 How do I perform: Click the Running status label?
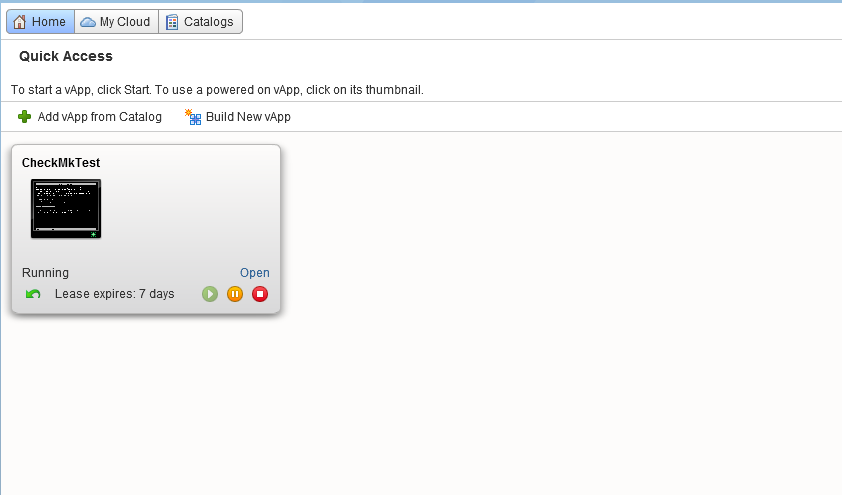pos(45,273)
